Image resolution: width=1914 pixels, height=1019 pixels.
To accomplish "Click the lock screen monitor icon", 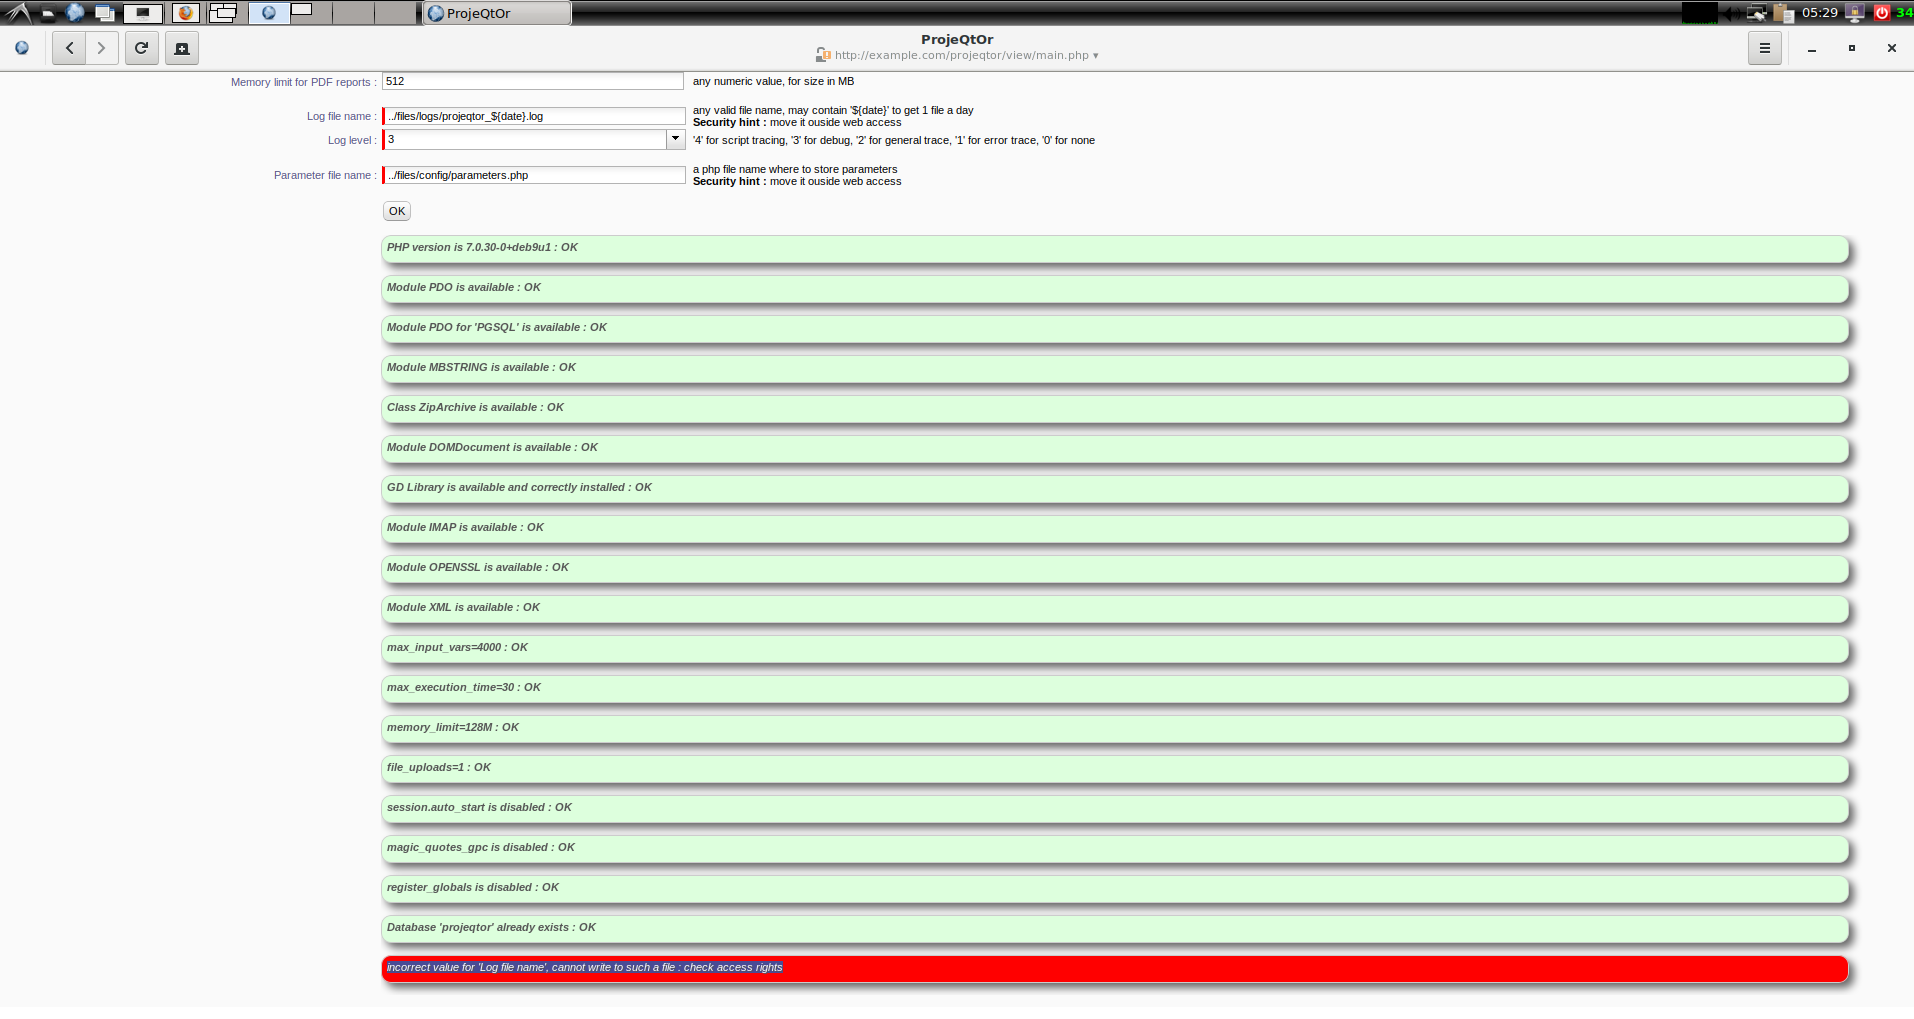I will [x=1855, y=13].
